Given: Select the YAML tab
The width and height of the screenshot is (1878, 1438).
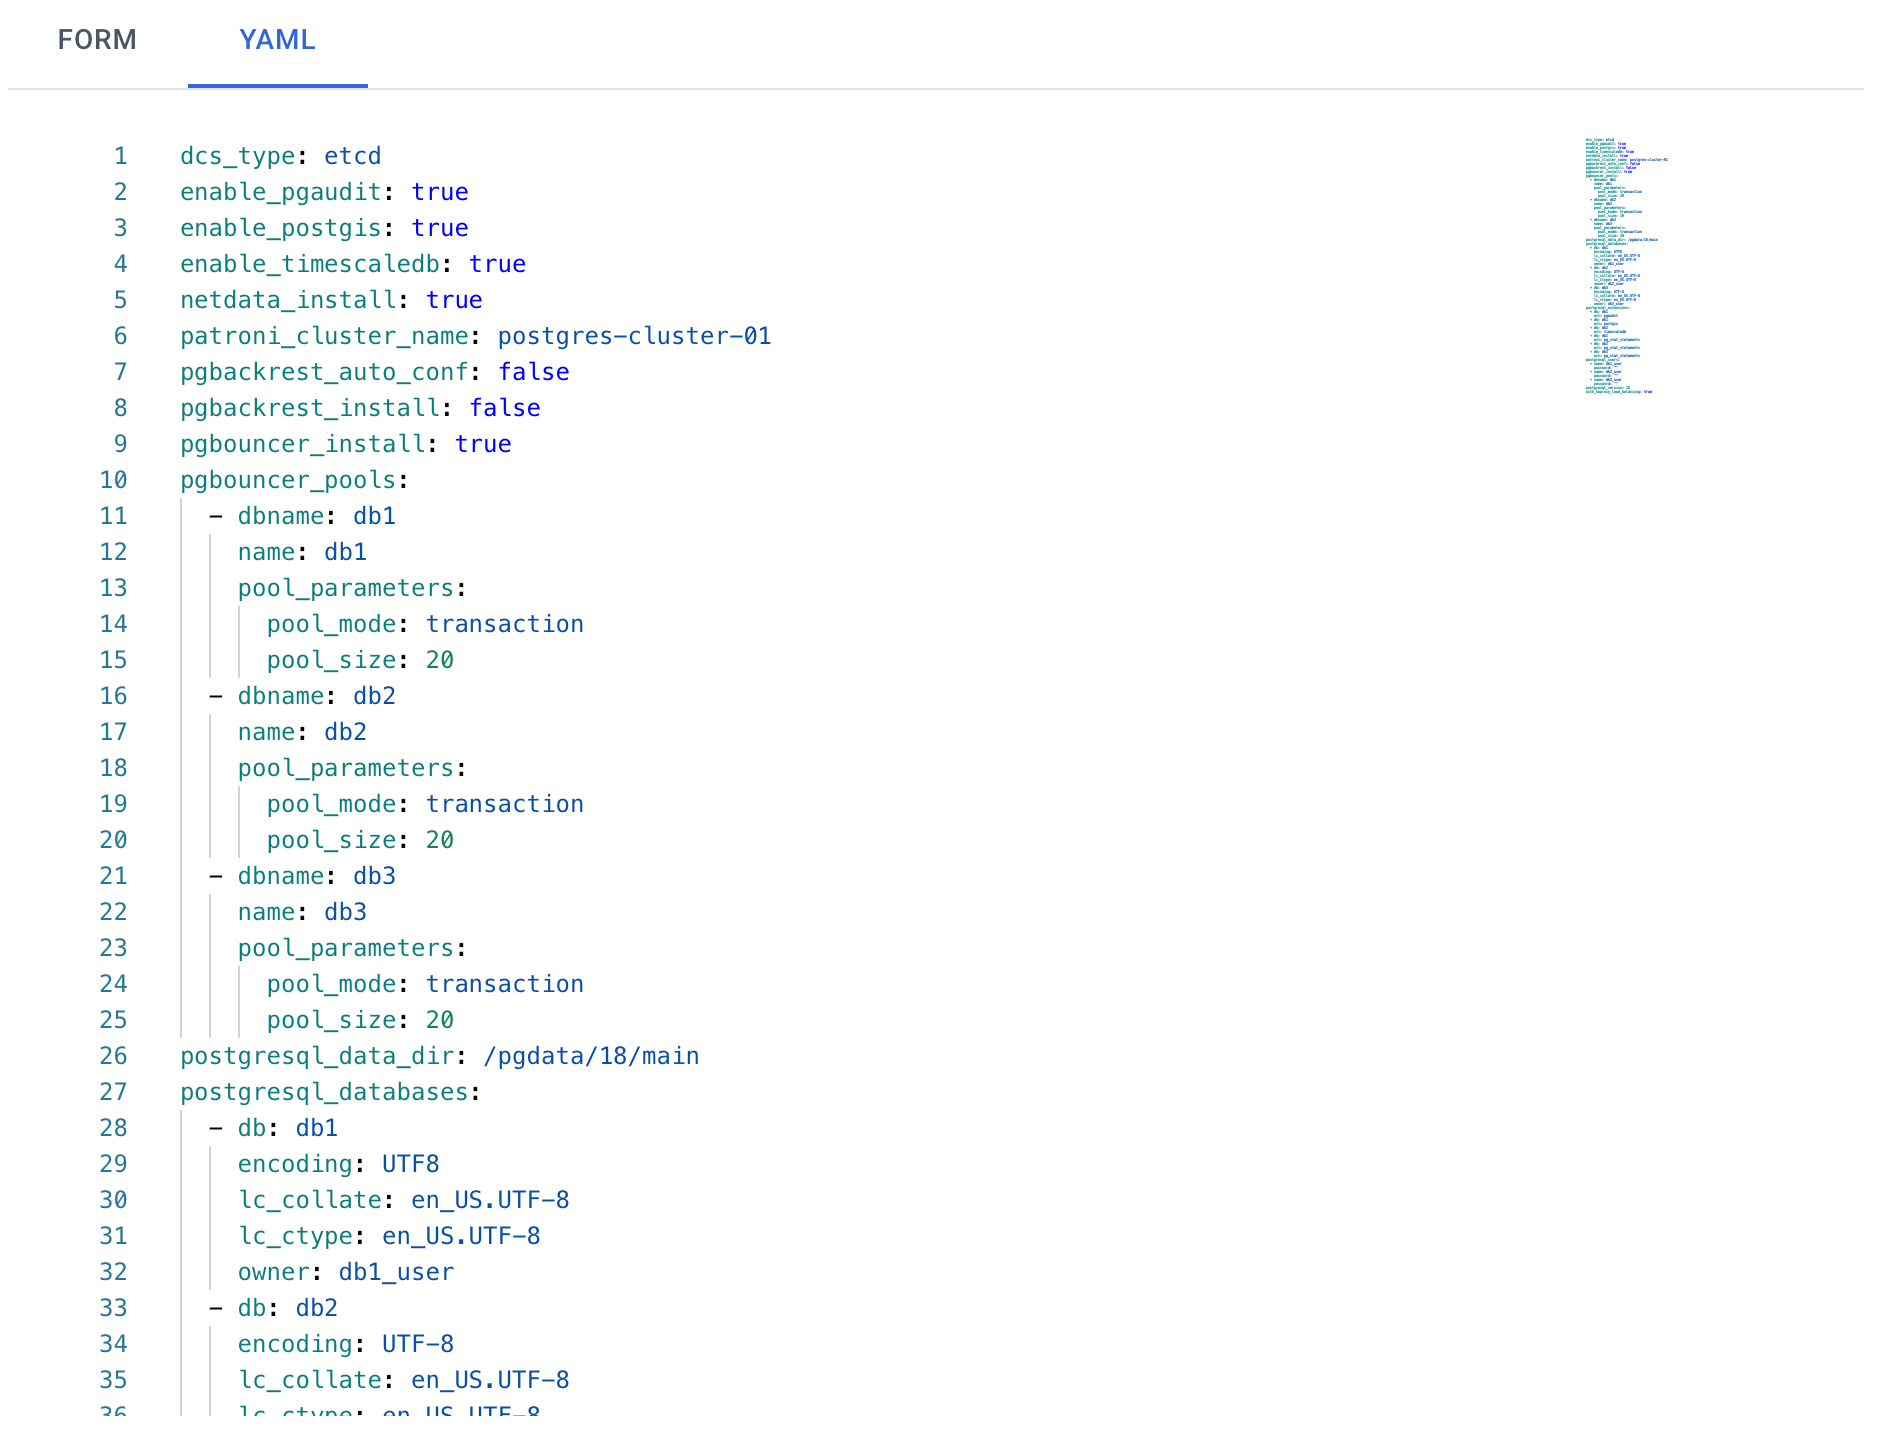Looking at the screenshot, I should point(277,40).
